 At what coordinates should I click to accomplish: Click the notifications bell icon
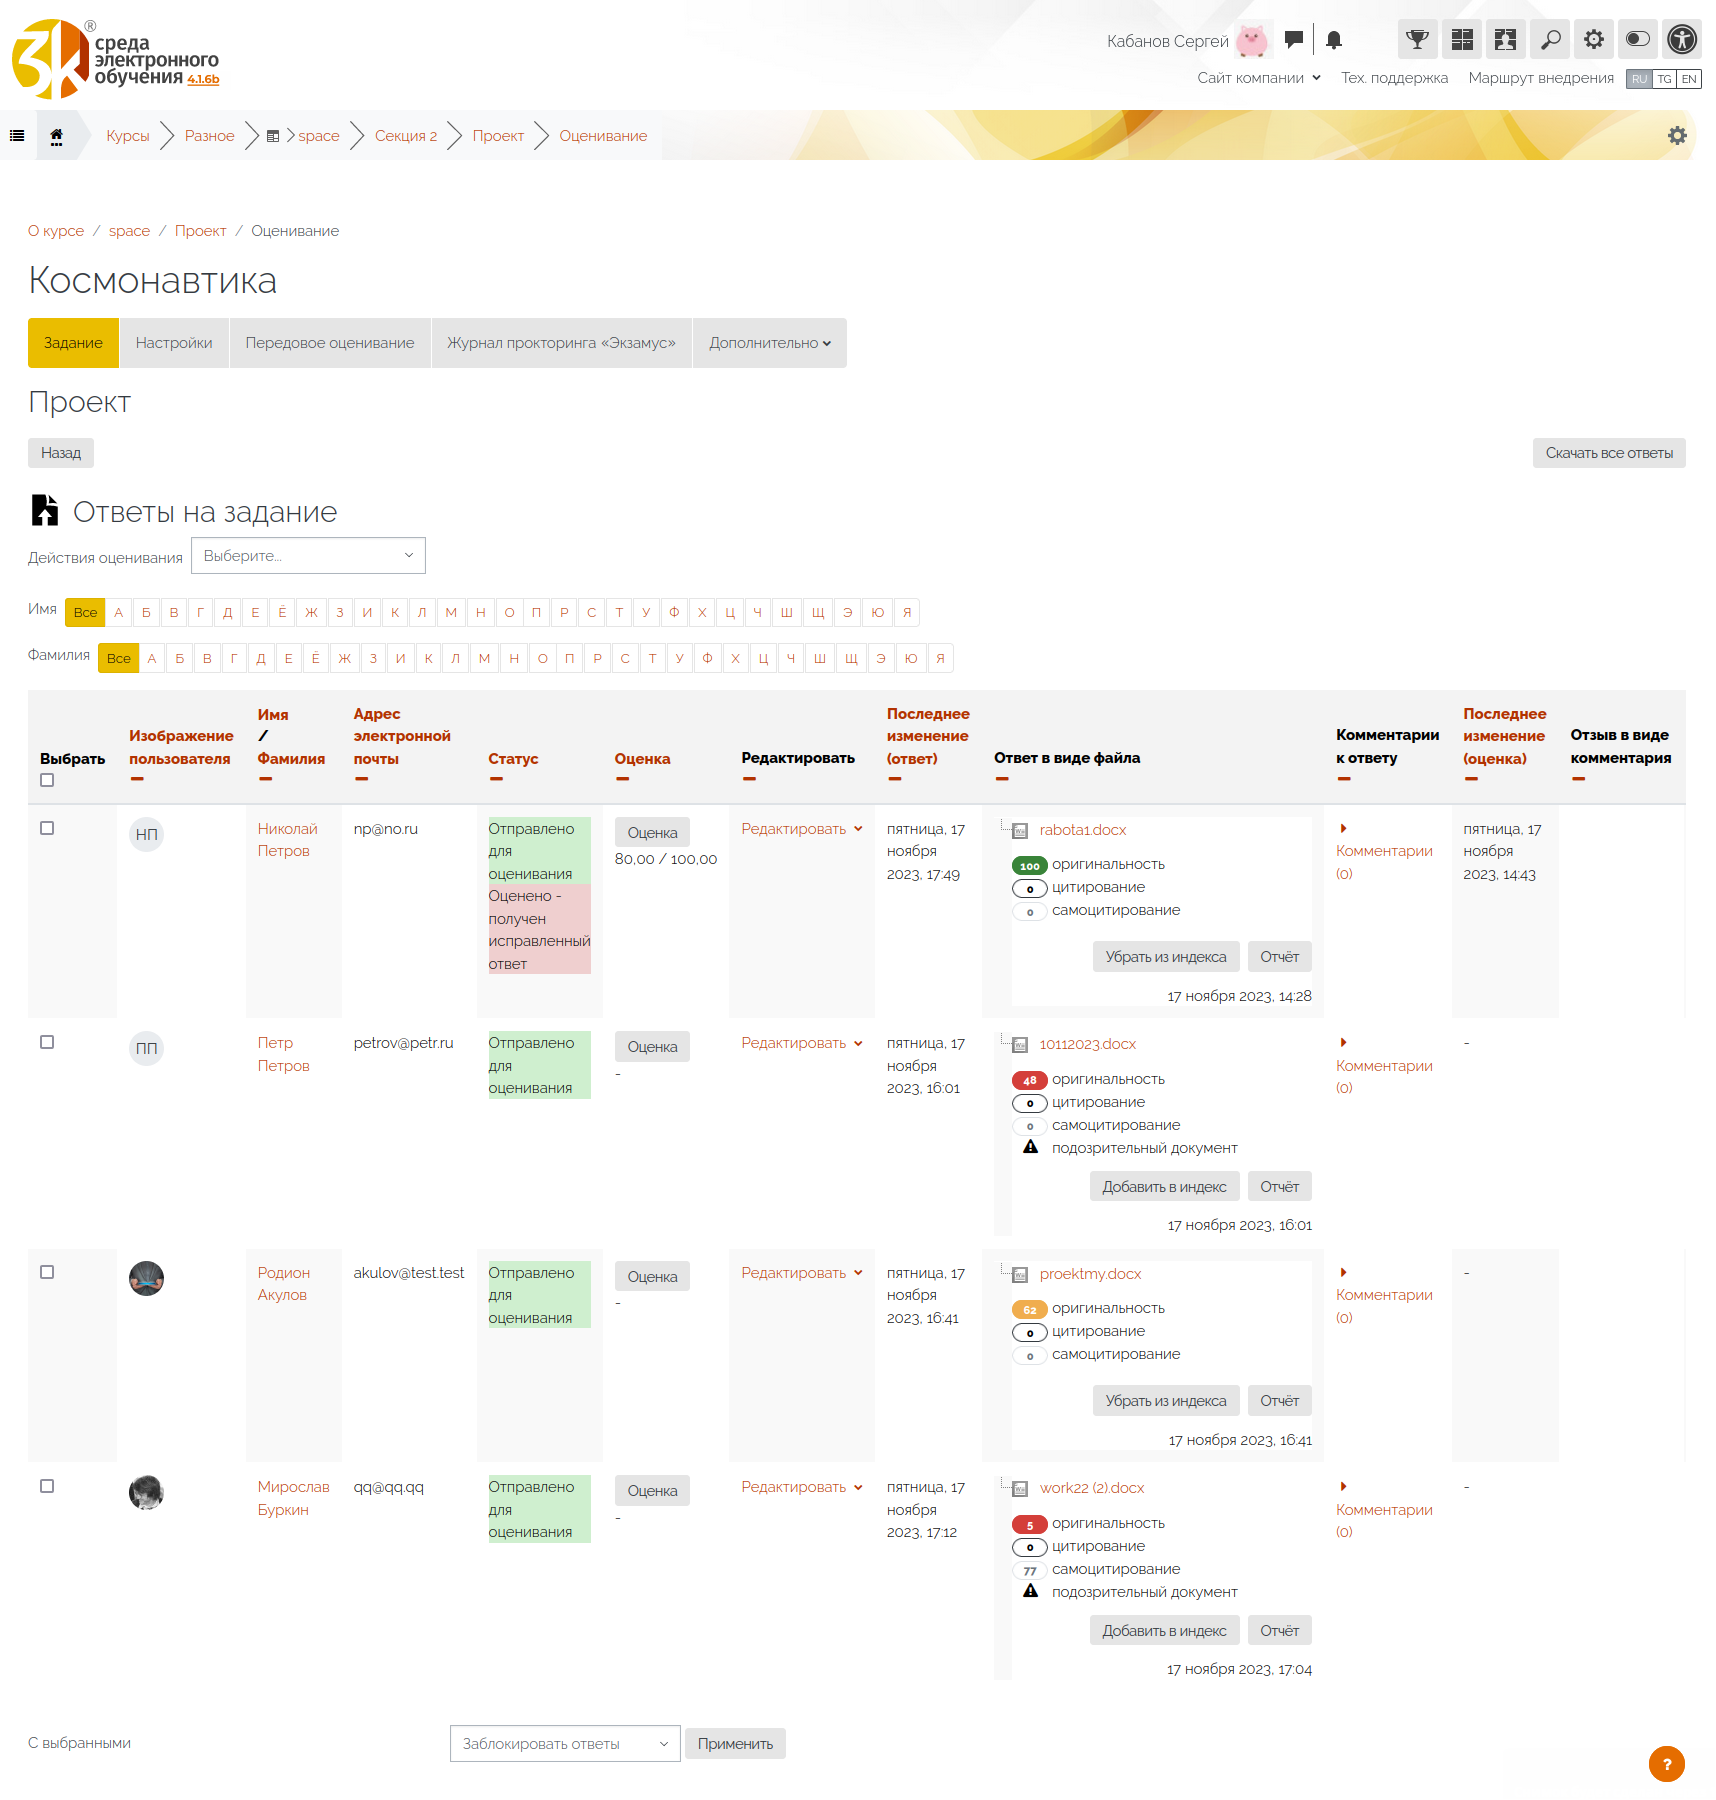(x=1333, y=40)
